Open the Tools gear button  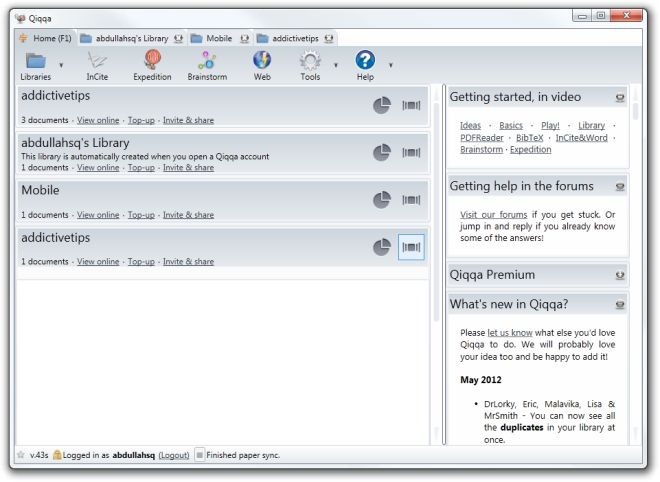(x=310, y=66)
